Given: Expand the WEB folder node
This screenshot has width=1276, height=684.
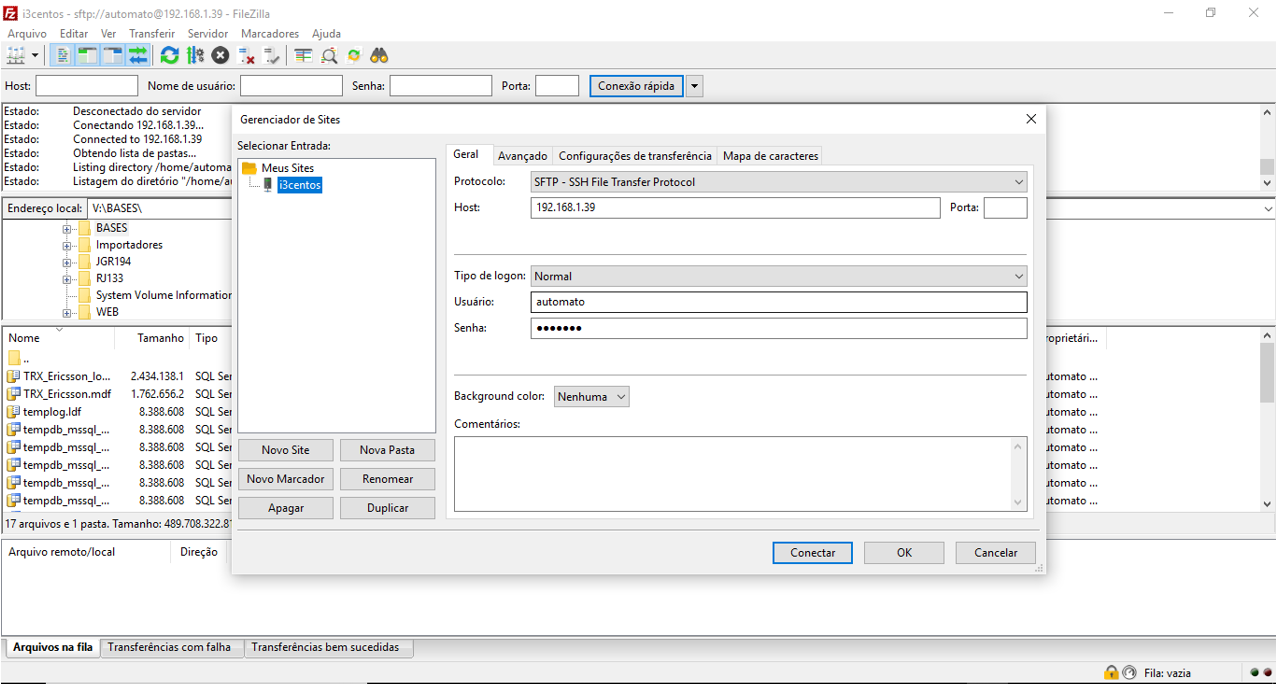Looking at the screenshot, I should tap(67, 313).
